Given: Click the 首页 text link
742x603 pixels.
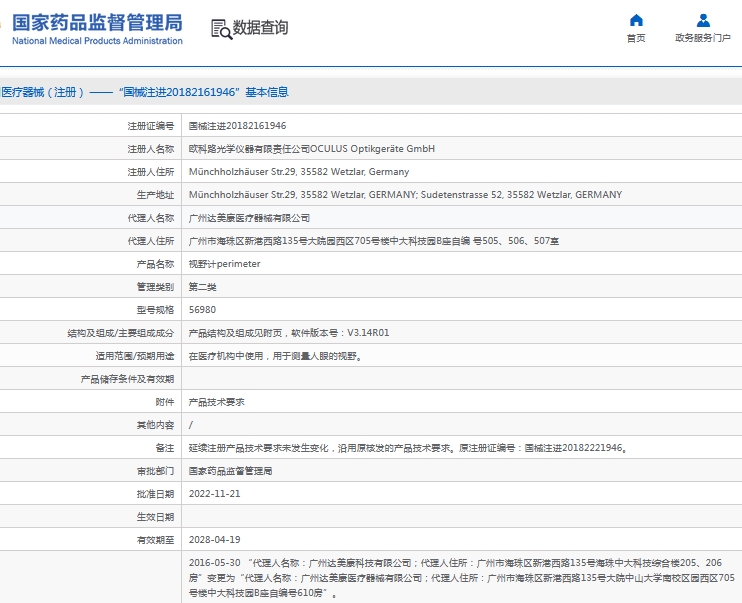Looking at the screenshot, I should [x=636, y=38].
